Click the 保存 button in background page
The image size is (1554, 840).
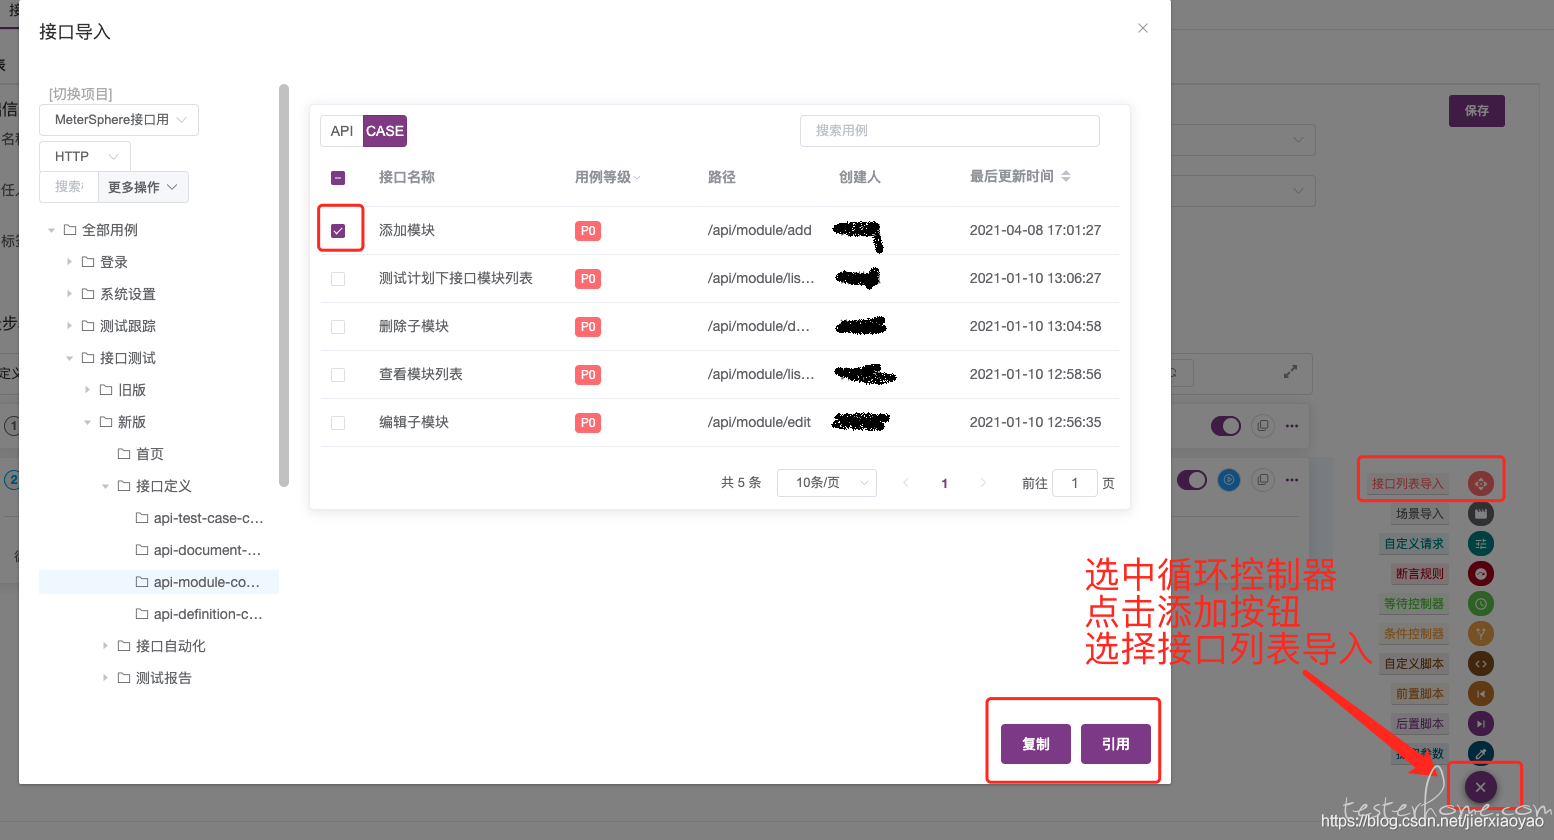(1477, 111)
